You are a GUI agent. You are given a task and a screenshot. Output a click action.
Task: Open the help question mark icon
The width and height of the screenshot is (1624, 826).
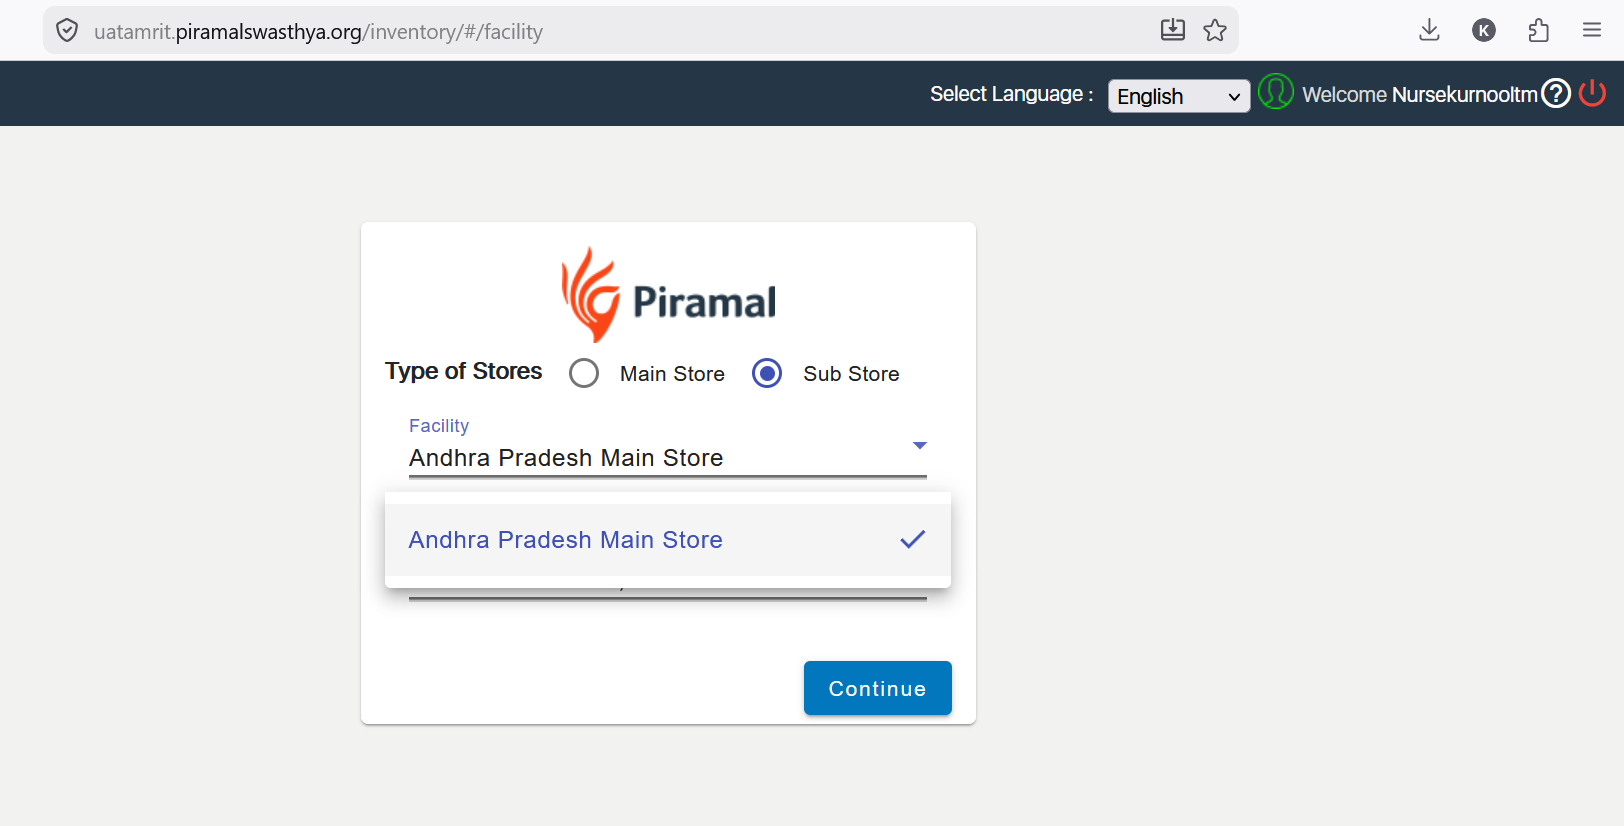point(1556,94)
